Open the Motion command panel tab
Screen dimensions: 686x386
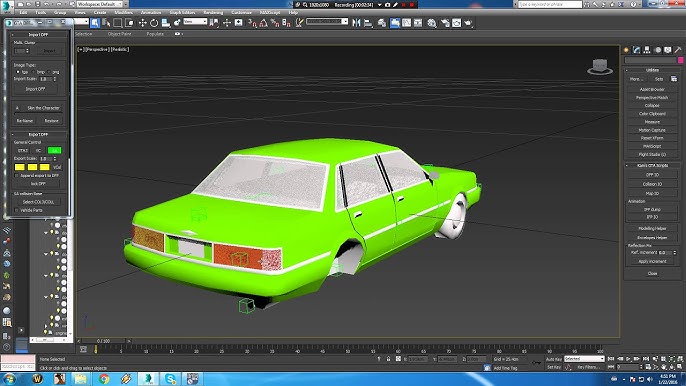click(658, 50)
